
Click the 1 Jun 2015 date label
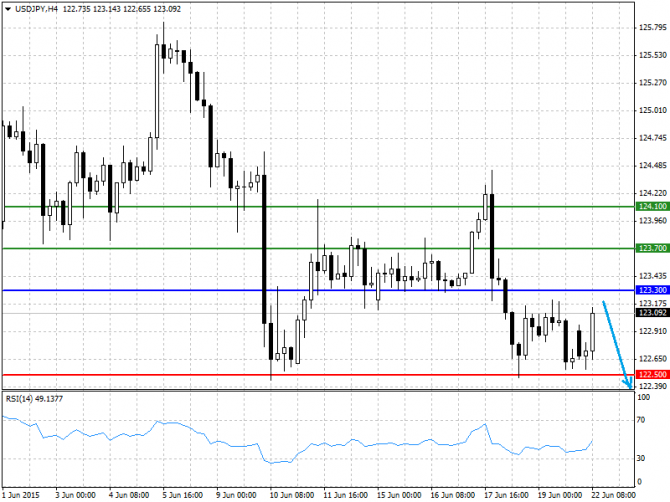[21, 495]
